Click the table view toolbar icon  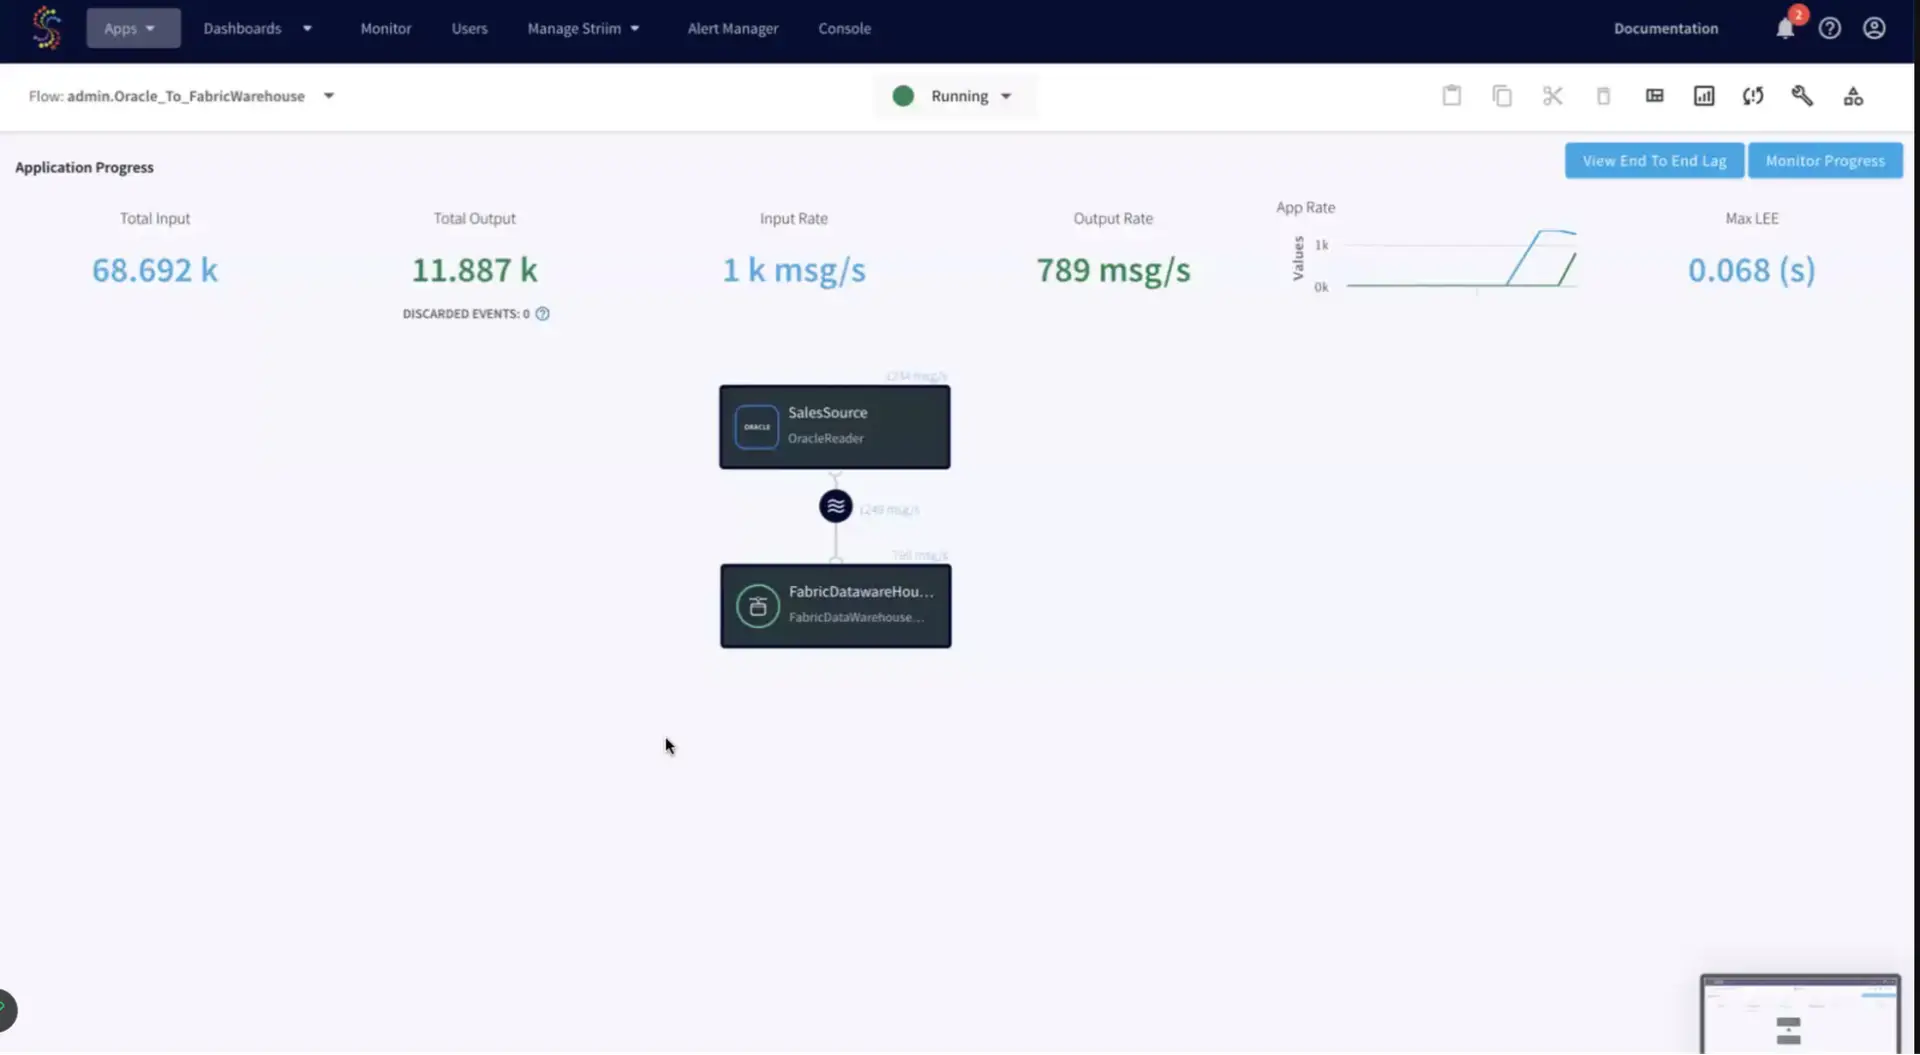tap(1654, 96)
